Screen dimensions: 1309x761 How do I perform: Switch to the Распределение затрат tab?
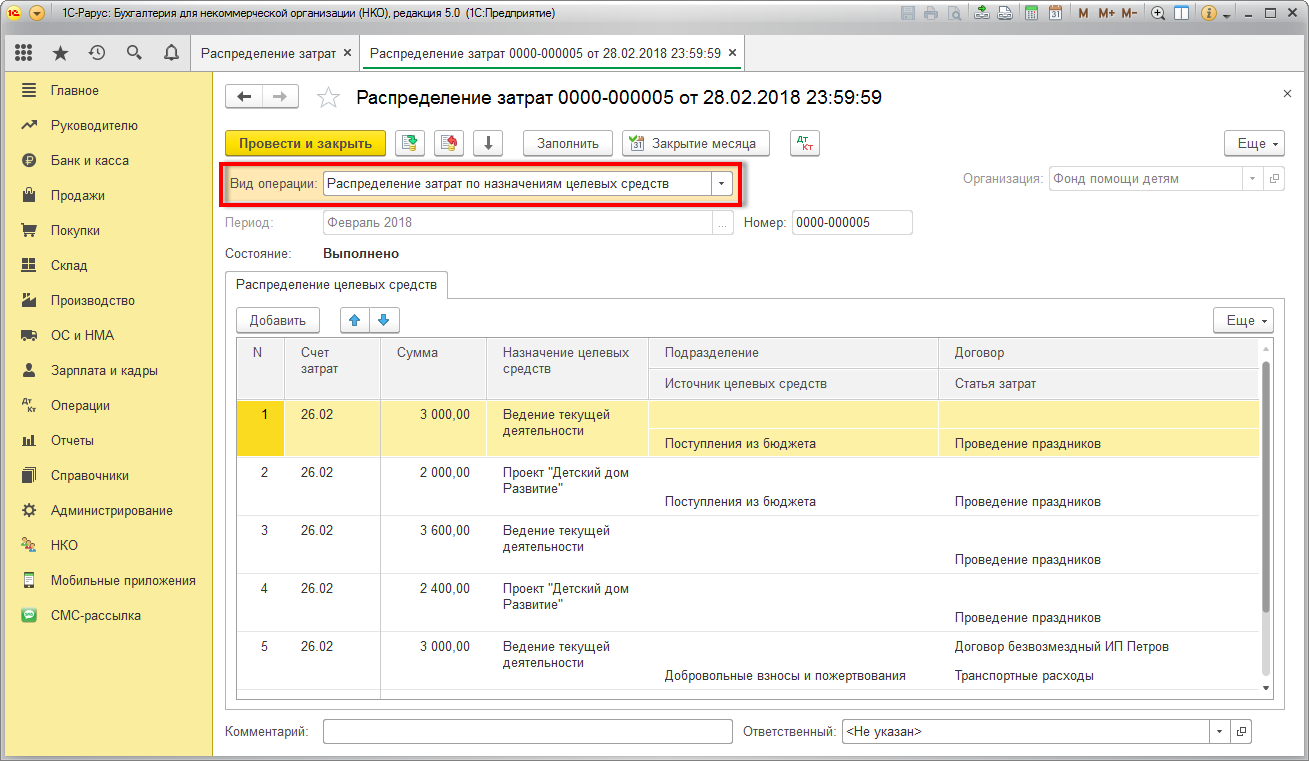pyautogui.click(x=268, y=53)
